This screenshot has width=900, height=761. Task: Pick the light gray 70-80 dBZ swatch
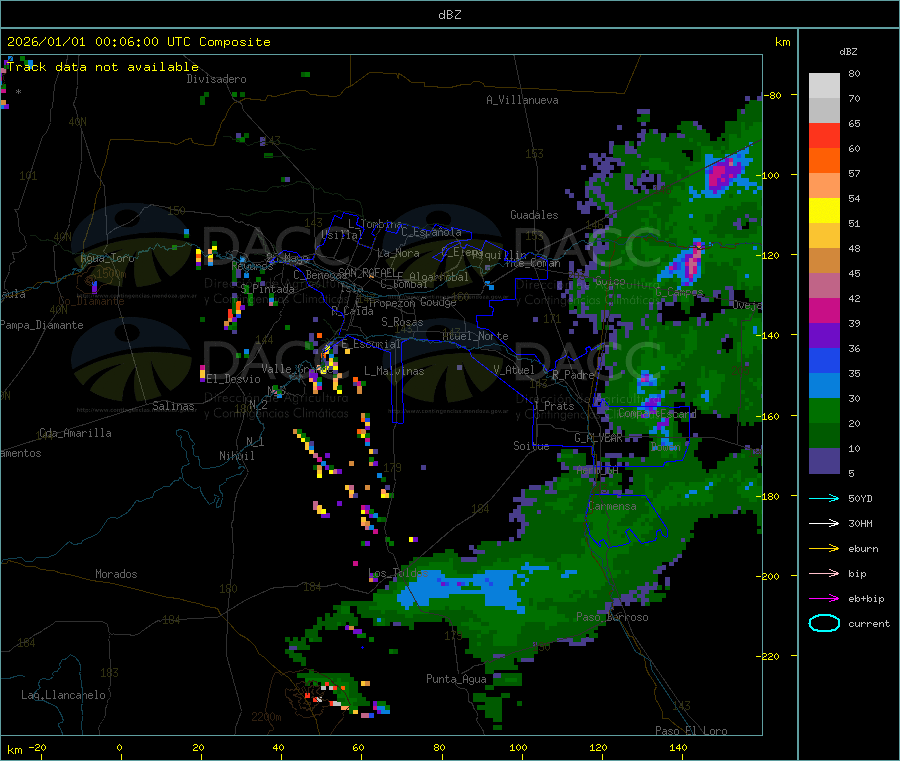(824, 86)
